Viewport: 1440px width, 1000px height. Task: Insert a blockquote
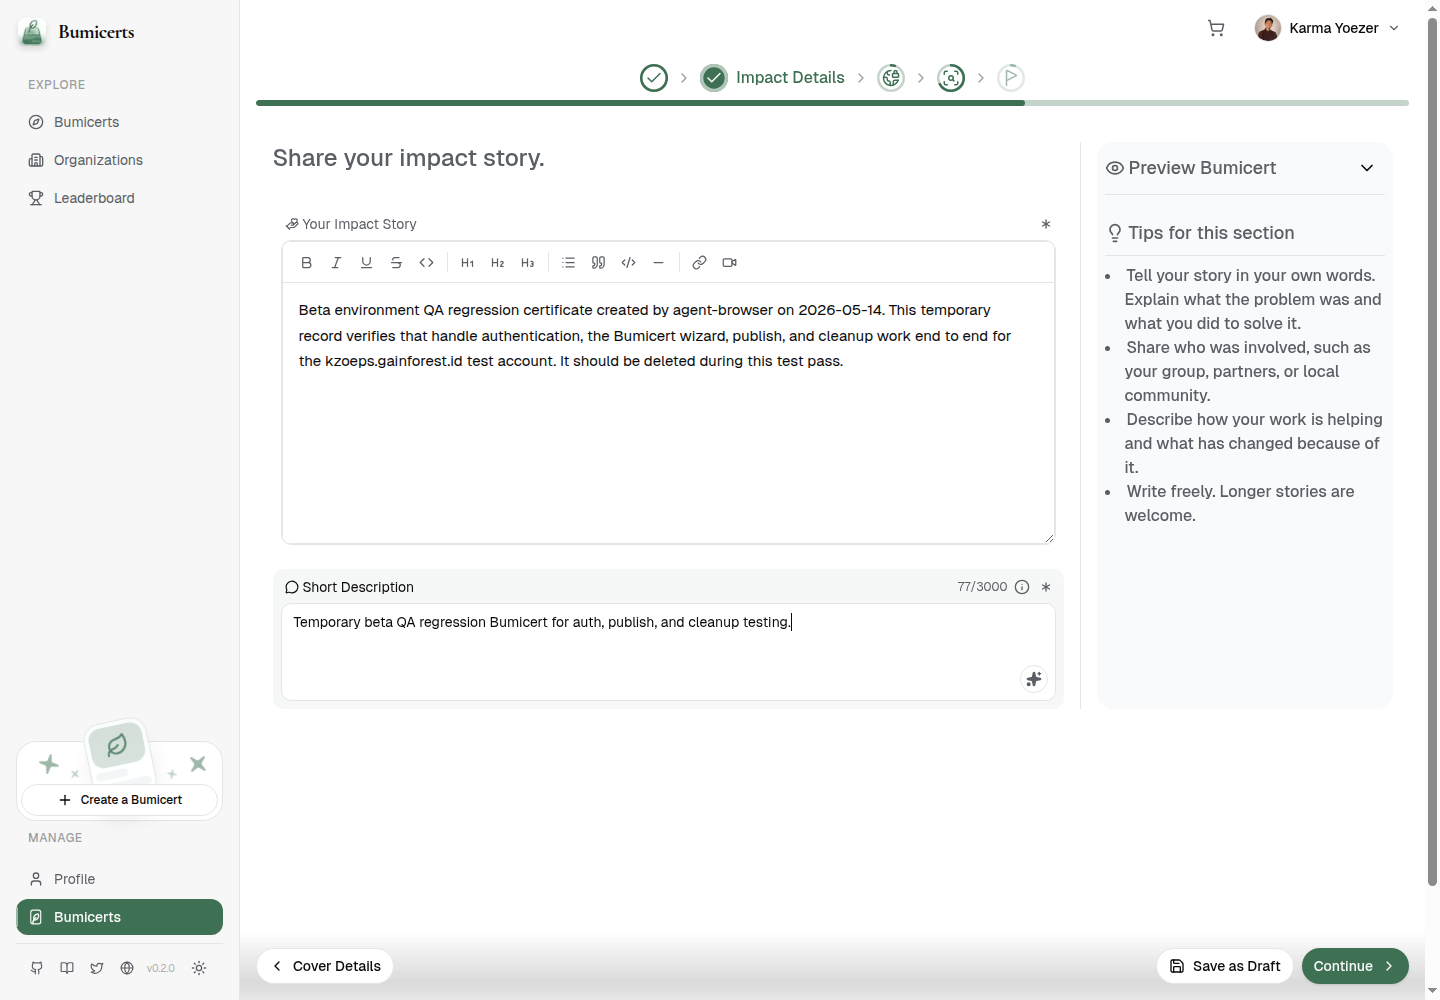pos(599,263)
